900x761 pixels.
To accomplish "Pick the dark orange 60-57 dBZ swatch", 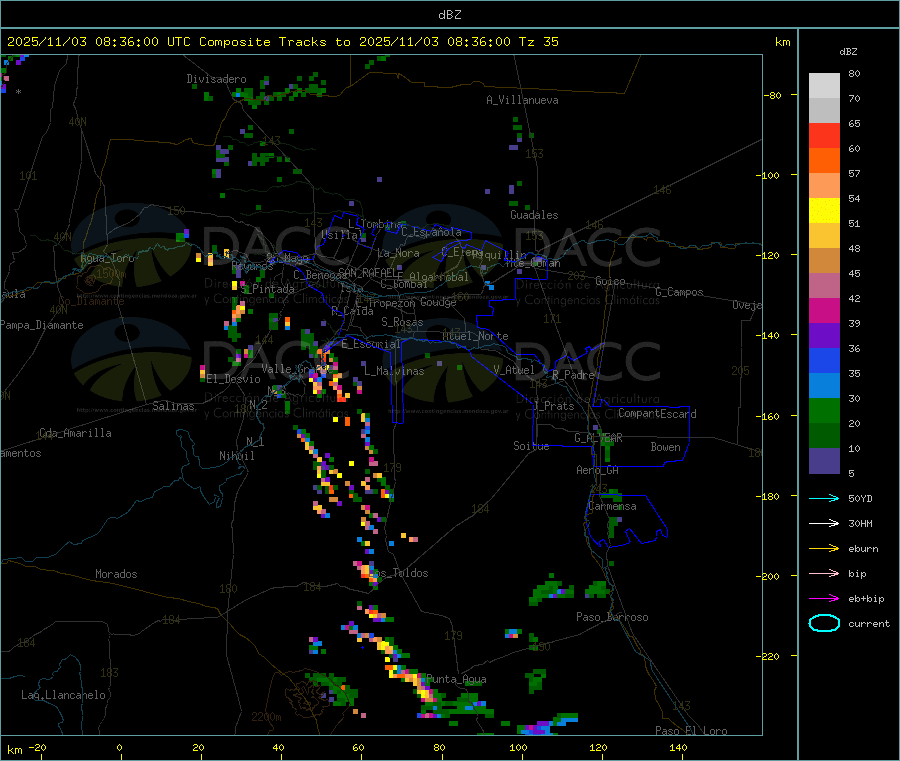I will point(824,161).
